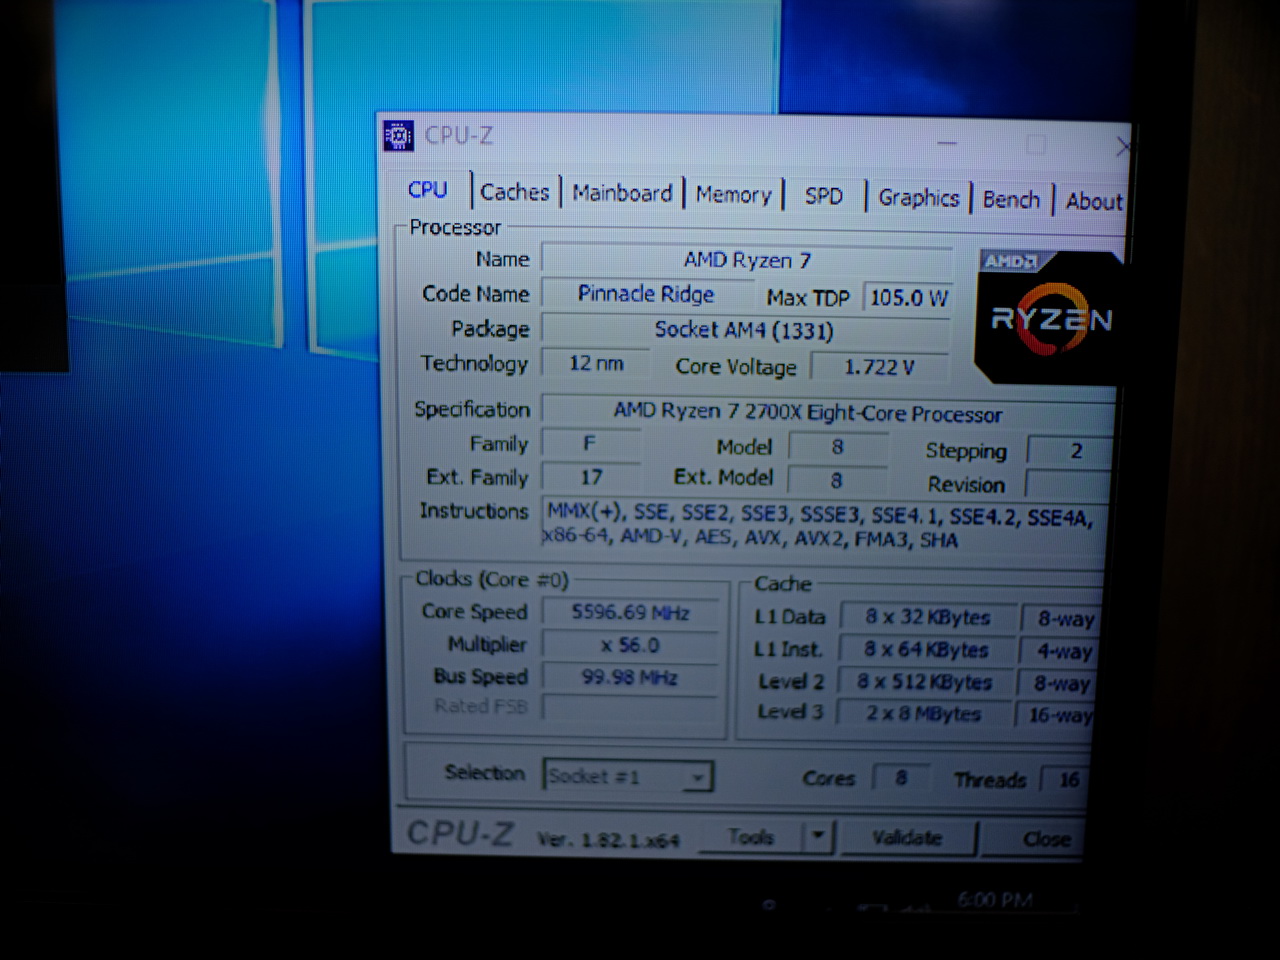Click the L1 Data value 8 x 32 KBytes
The height and width of the screenshot is (960, 1280).
point(928,617)
